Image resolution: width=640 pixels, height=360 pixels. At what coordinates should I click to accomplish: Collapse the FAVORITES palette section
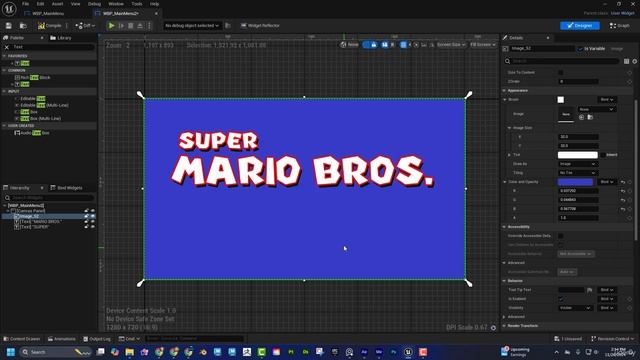tap(4, 56)
